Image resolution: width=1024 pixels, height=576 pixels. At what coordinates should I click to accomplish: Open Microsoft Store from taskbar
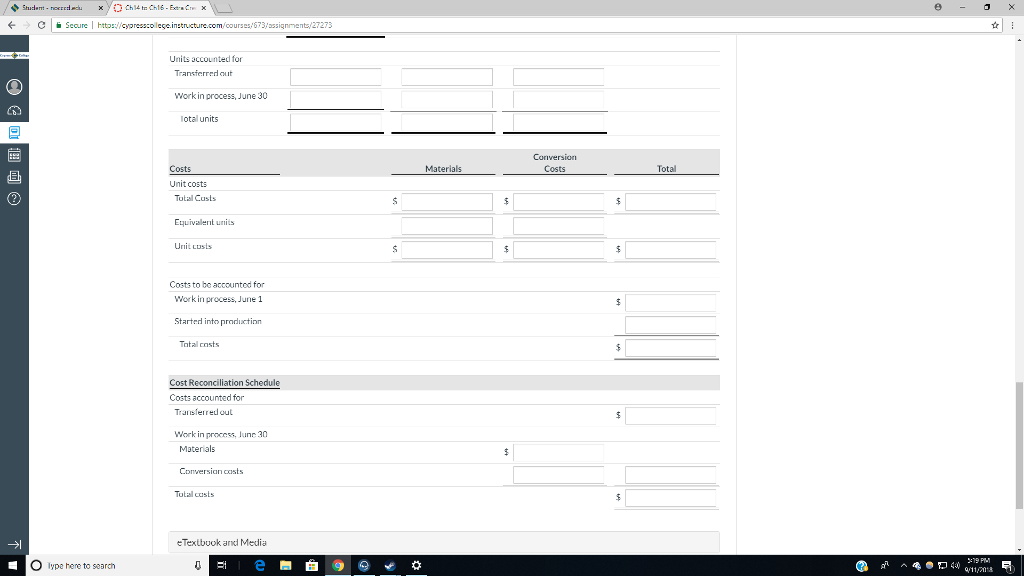312,566
